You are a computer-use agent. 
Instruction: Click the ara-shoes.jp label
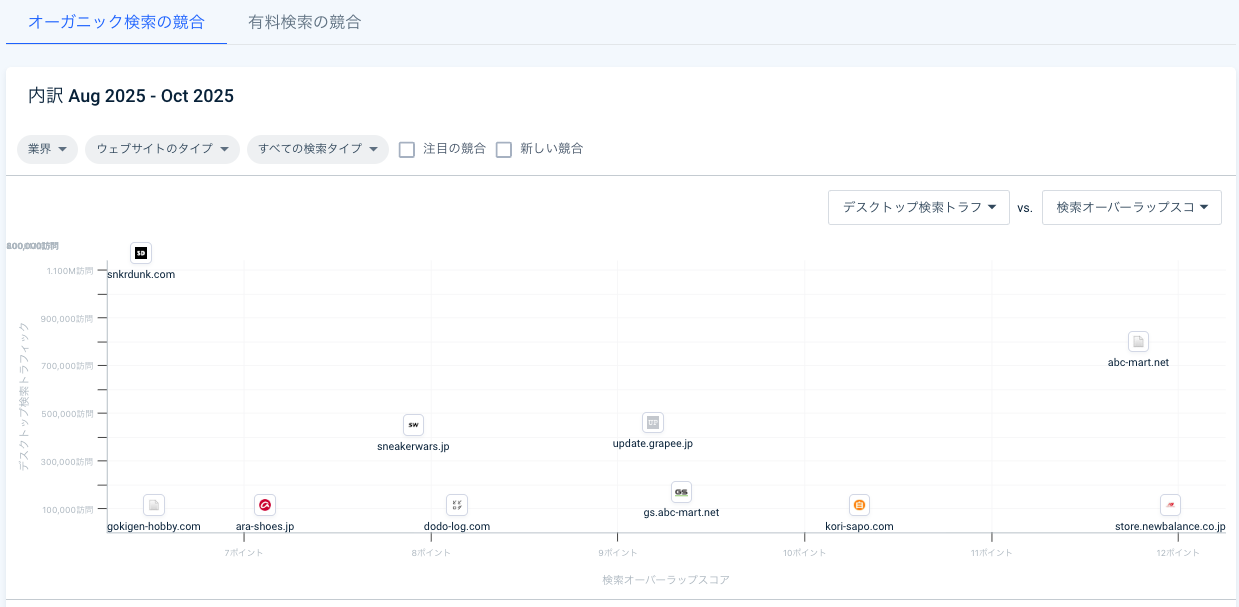pos(265,526)
